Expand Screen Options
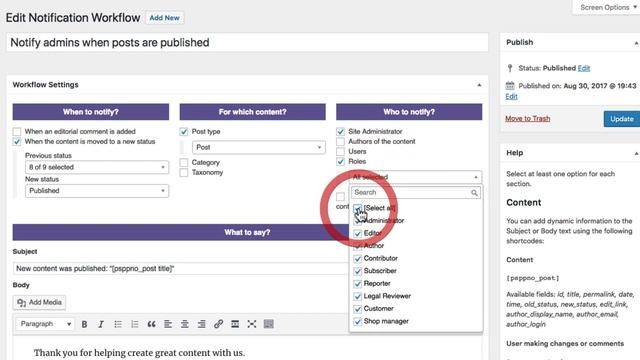 [x=608, y=7]
